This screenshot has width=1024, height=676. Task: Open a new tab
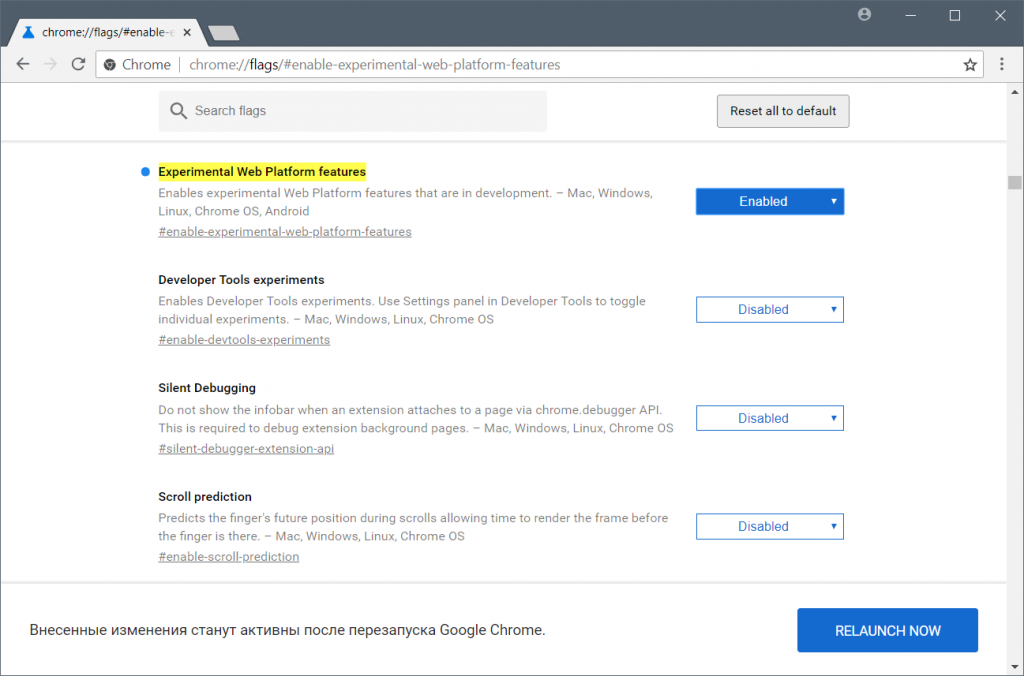pyautogui.click(x=223, y=33)
